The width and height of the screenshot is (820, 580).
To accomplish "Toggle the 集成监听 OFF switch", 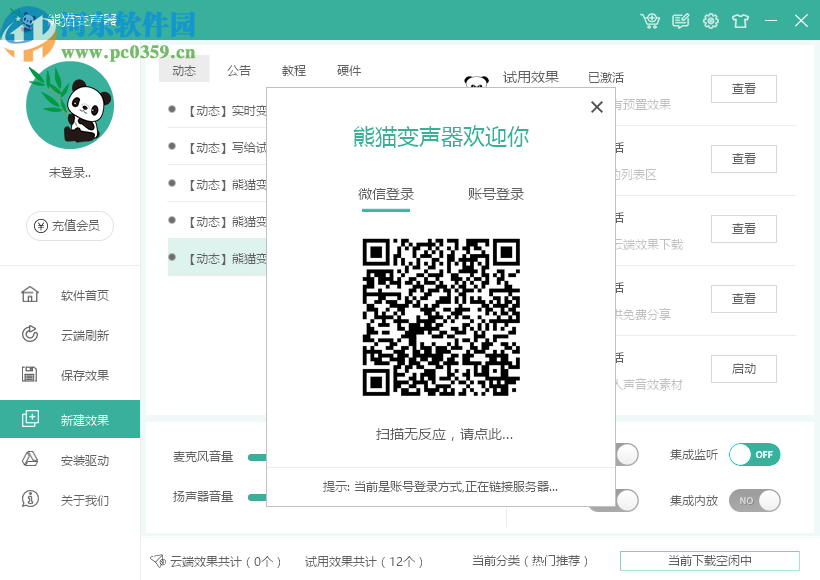I will click(x=755, y=454).
